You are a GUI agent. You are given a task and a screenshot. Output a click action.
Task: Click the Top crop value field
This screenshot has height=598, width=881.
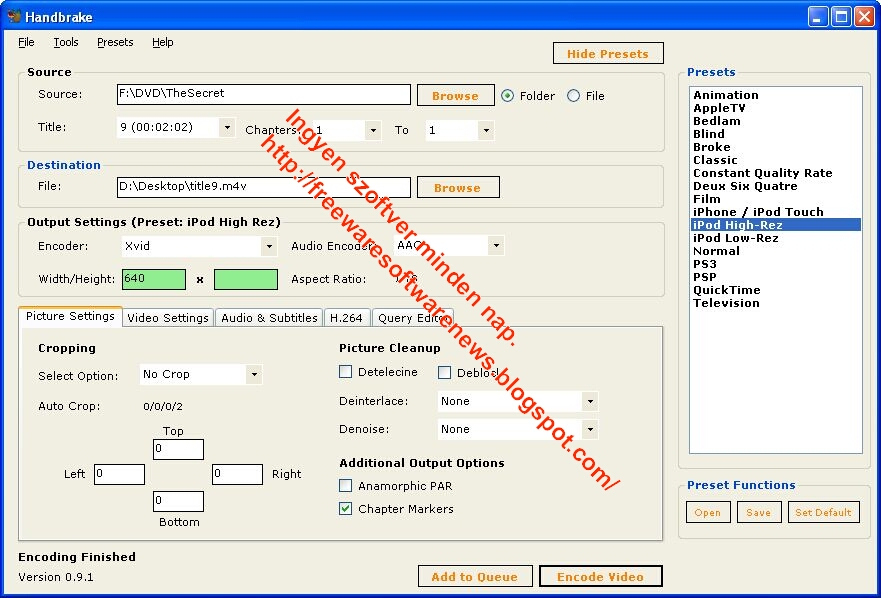[x=178, y=449]
